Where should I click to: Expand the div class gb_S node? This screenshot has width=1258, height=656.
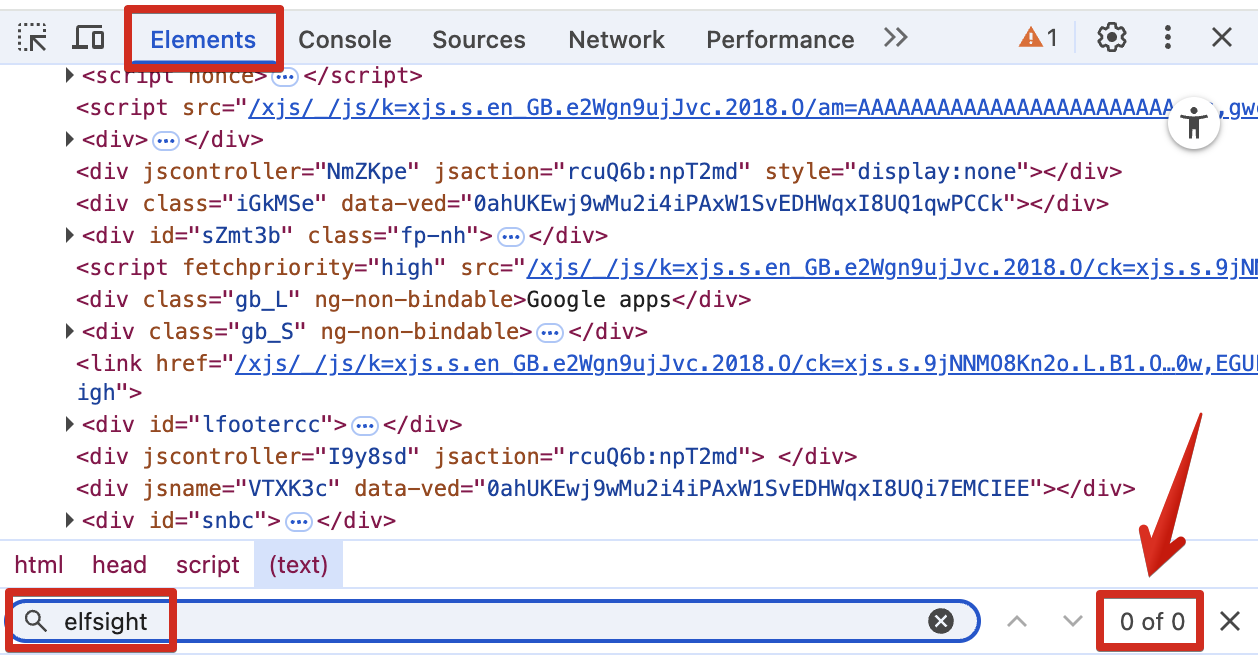[70, 331]
